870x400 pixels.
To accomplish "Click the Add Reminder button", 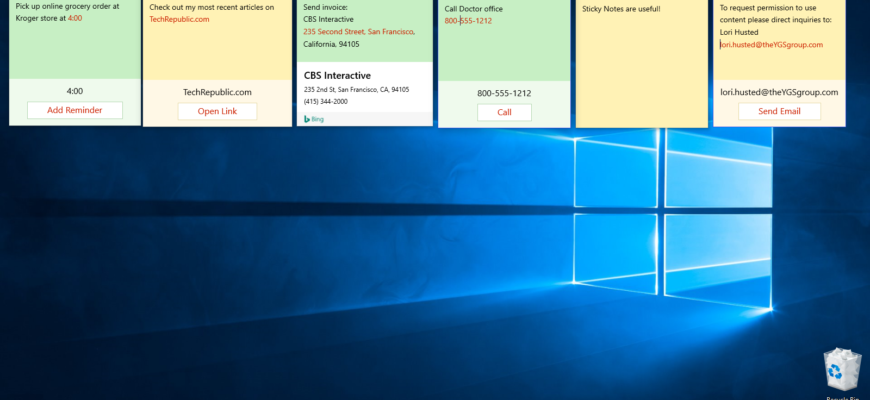I will pos(74,110).
